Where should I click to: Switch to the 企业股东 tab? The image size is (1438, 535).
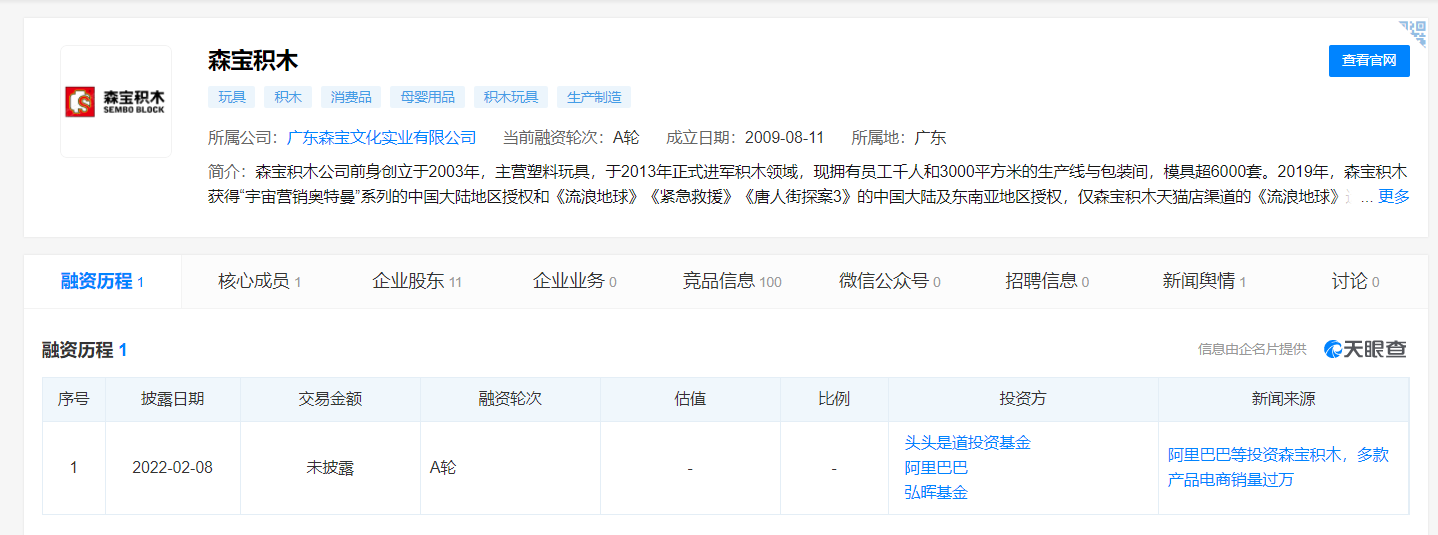point(417,281)
